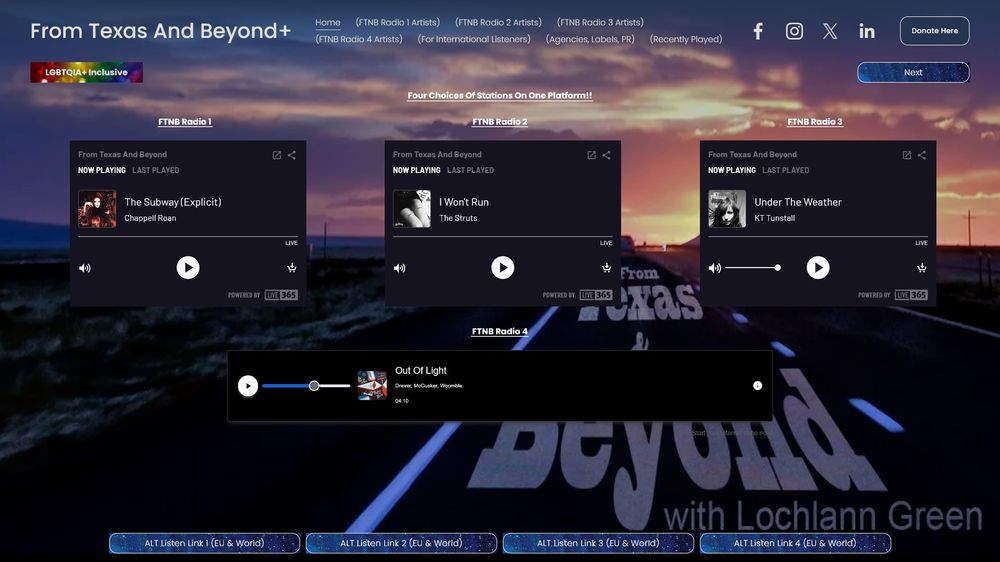Open ALT Listen Link 2 (EU & World)
The width and height of the screenshot is (1000, 562).
401,543
